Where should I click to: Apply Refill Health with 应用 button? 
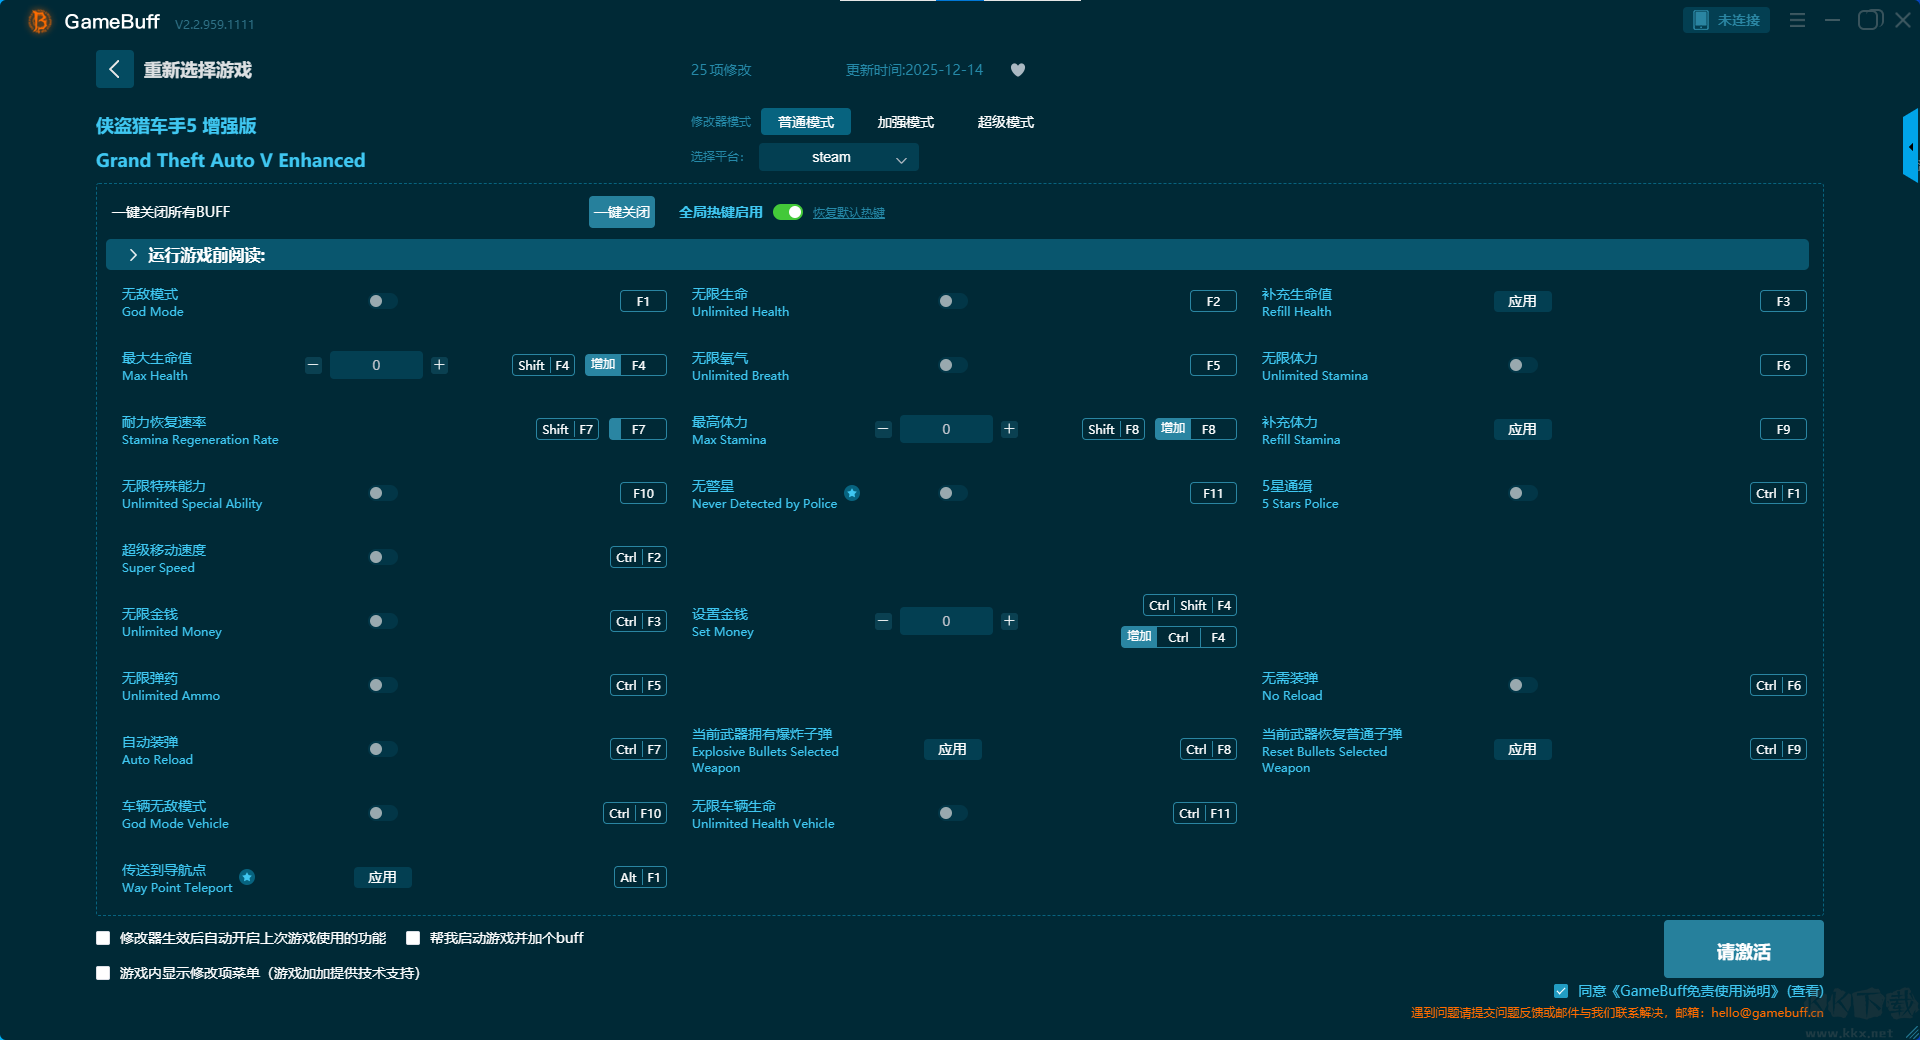coord(1523,301)
